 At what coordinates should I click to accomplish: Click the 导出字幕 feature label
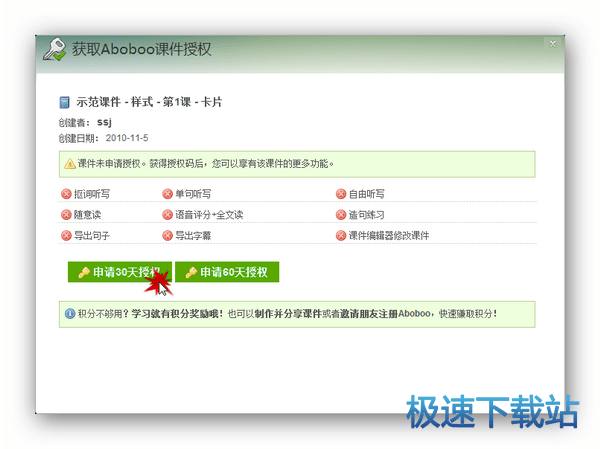[x=193, y=235]
